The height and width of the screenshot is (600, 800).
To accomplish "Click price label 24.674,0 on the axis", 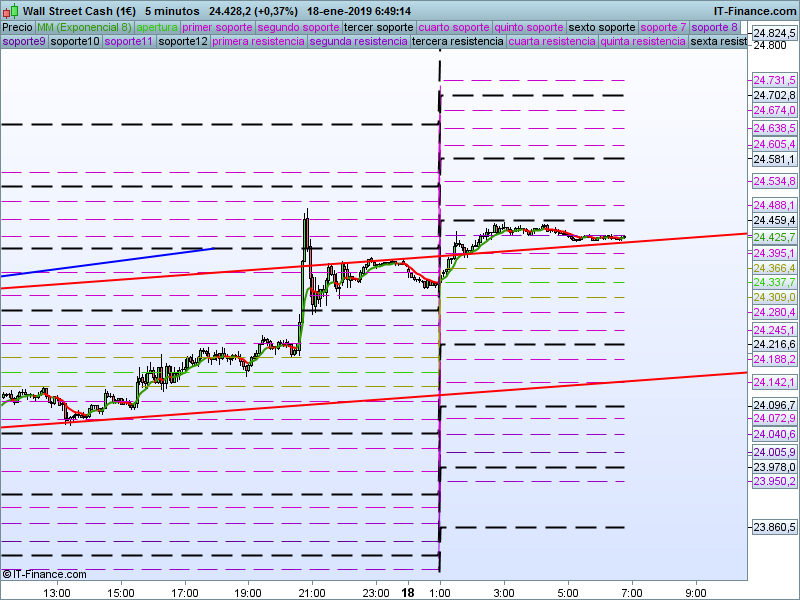I will (774, 110).
